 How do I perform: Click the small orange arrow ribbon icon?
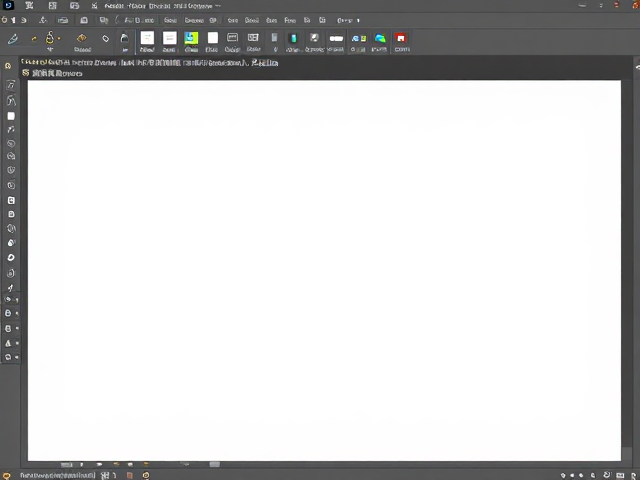(x=34, y=39)
